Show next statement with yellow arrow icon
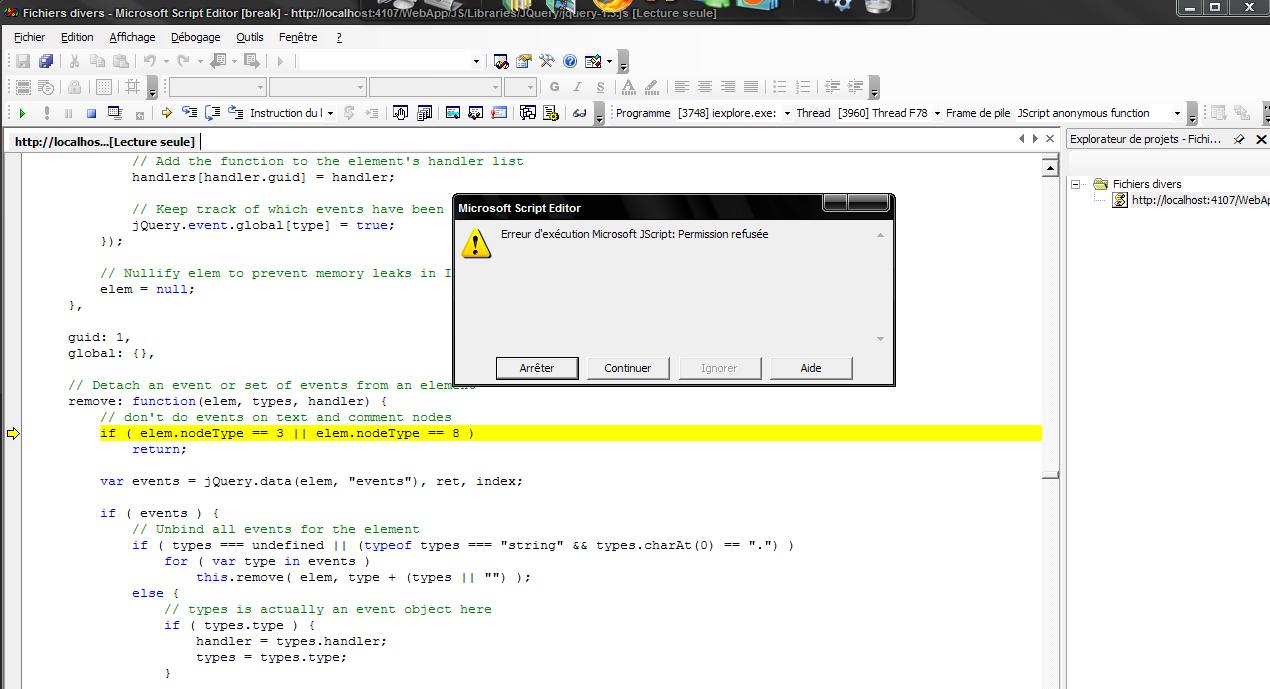 click(167, 113)
